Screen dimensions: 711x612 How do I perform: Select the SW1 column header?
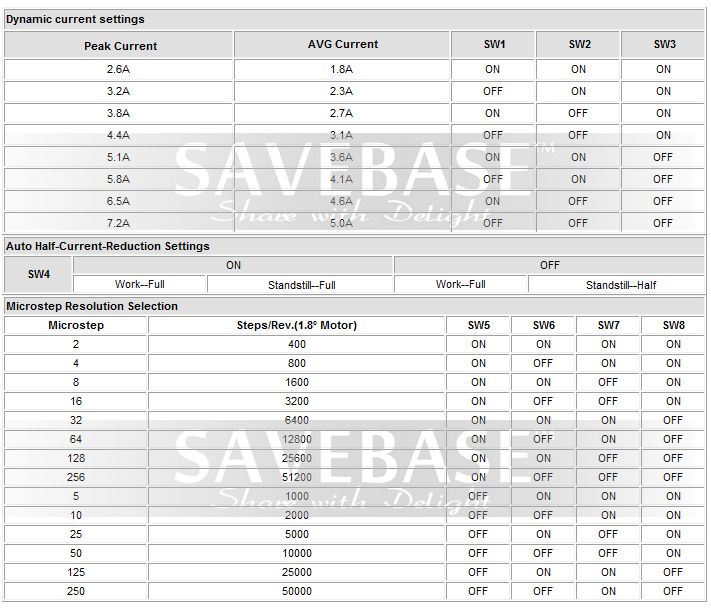pos(493,45)
